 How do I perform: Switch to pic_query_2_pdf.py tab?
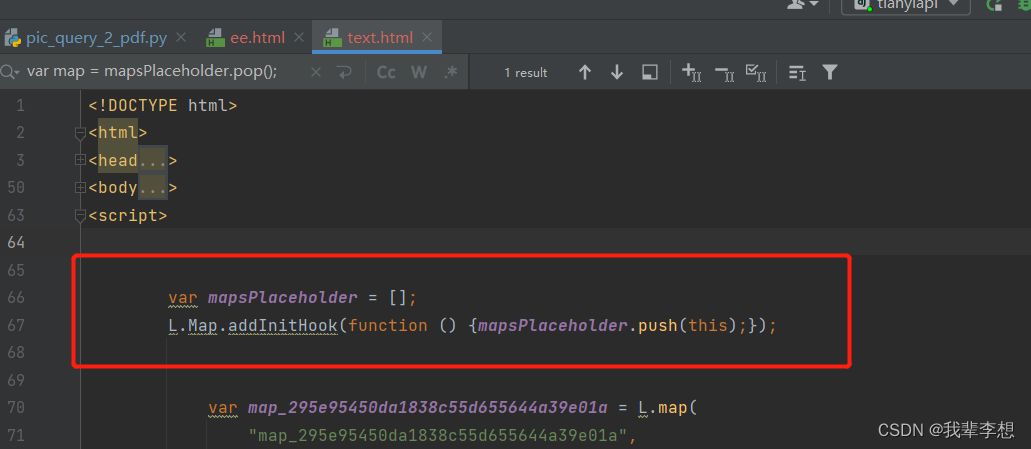[x=96, y=38]
